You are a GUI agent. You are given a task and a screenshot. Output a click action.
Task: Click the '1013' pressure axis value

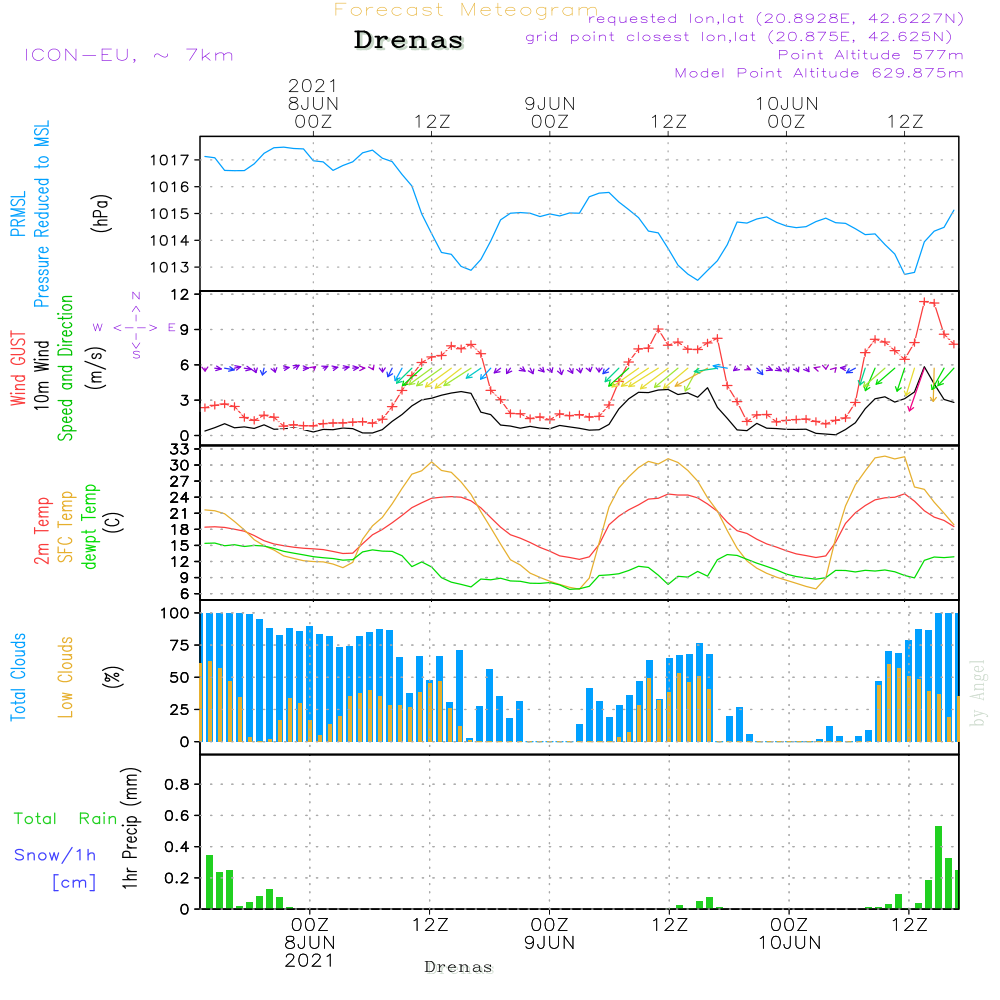170,267
